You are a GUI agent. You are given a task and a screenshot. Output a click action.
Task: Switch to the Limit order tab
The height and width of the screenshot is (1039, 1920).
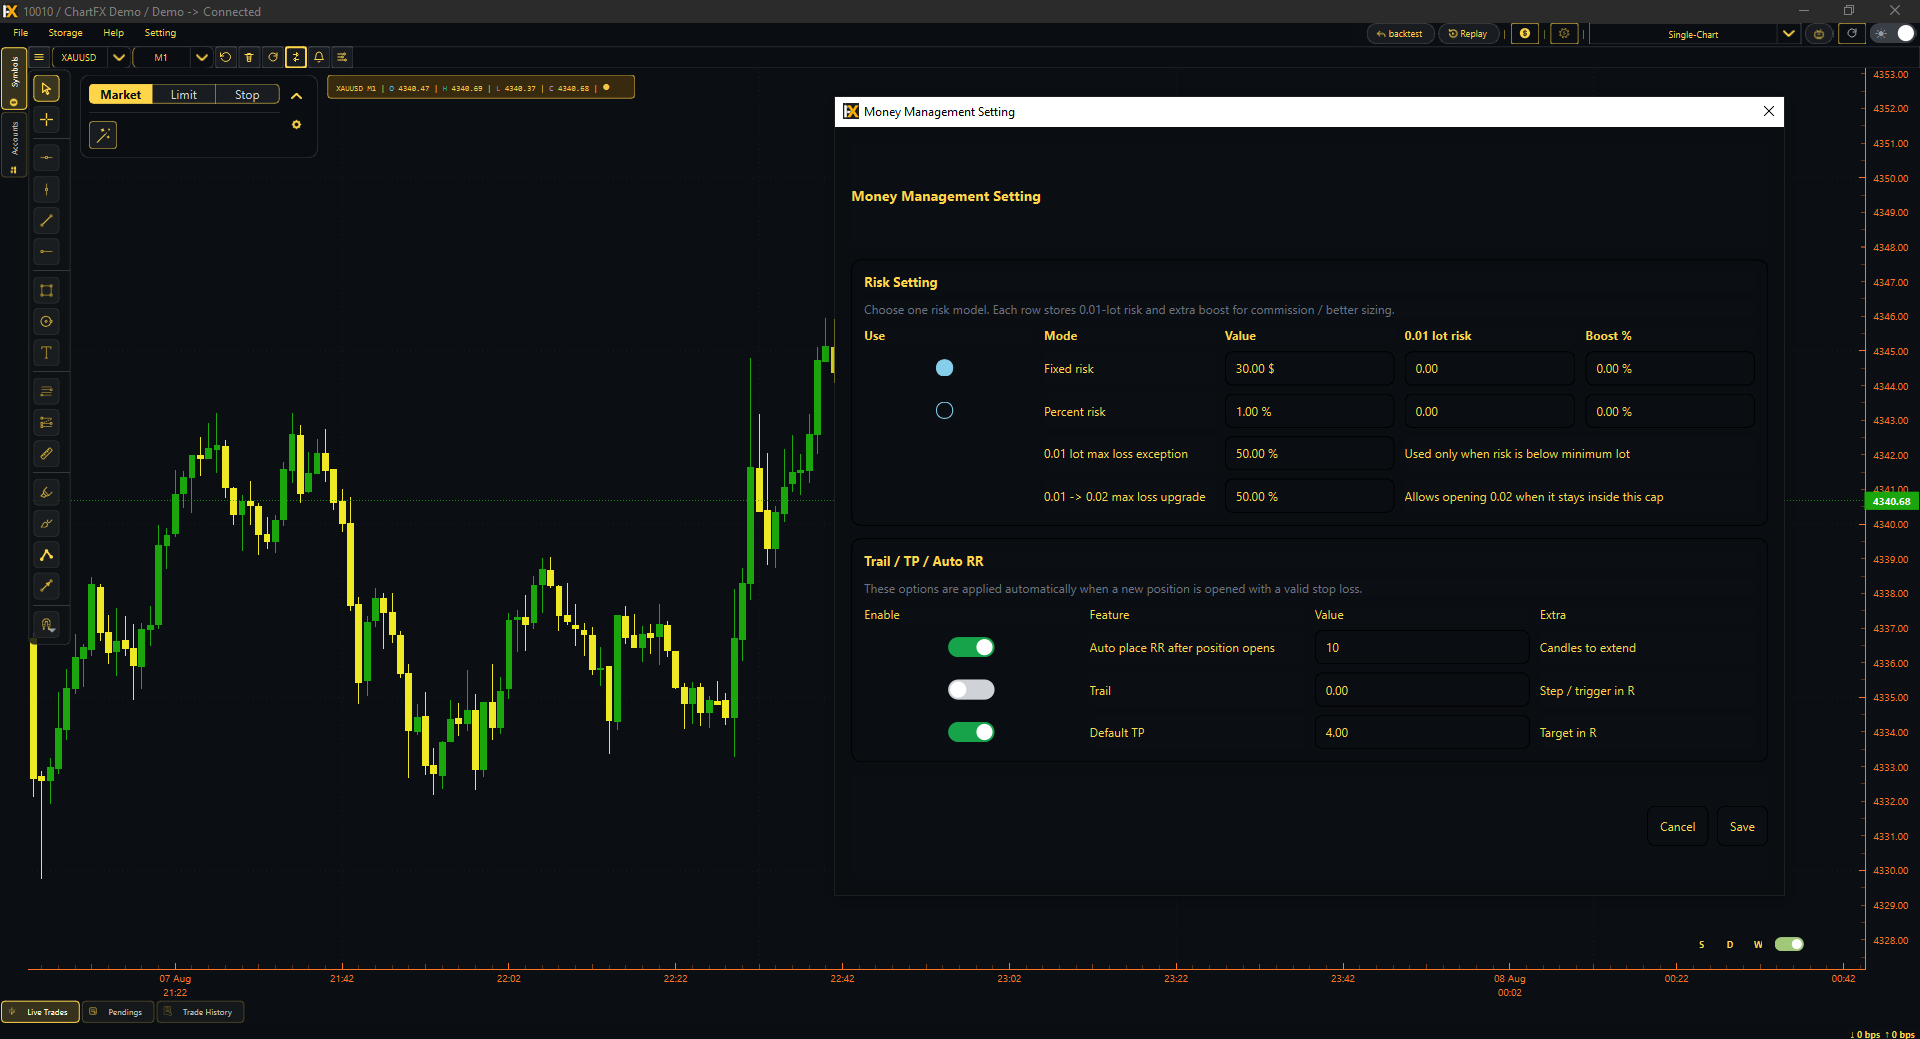coord(184,95)
